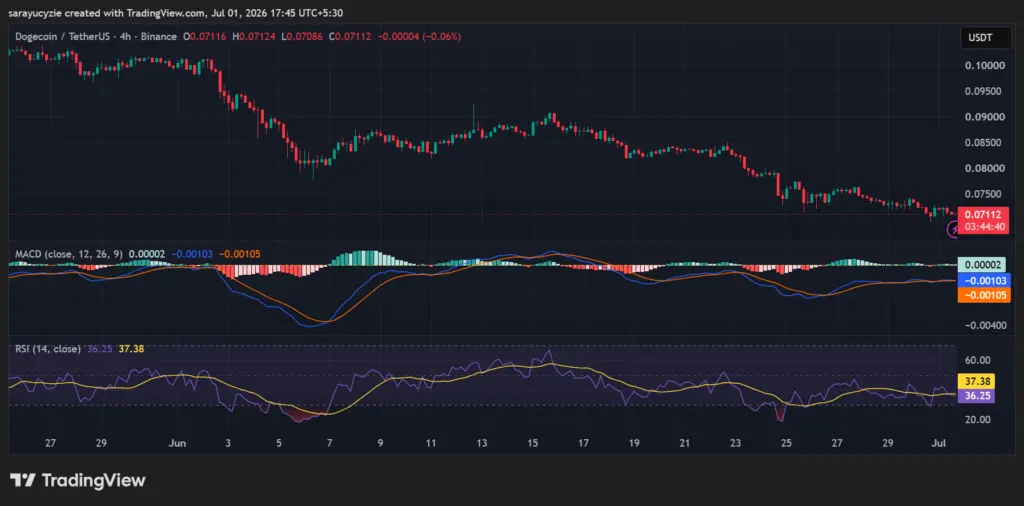Click the 20.00 RSI axis label

coord(978,420)
